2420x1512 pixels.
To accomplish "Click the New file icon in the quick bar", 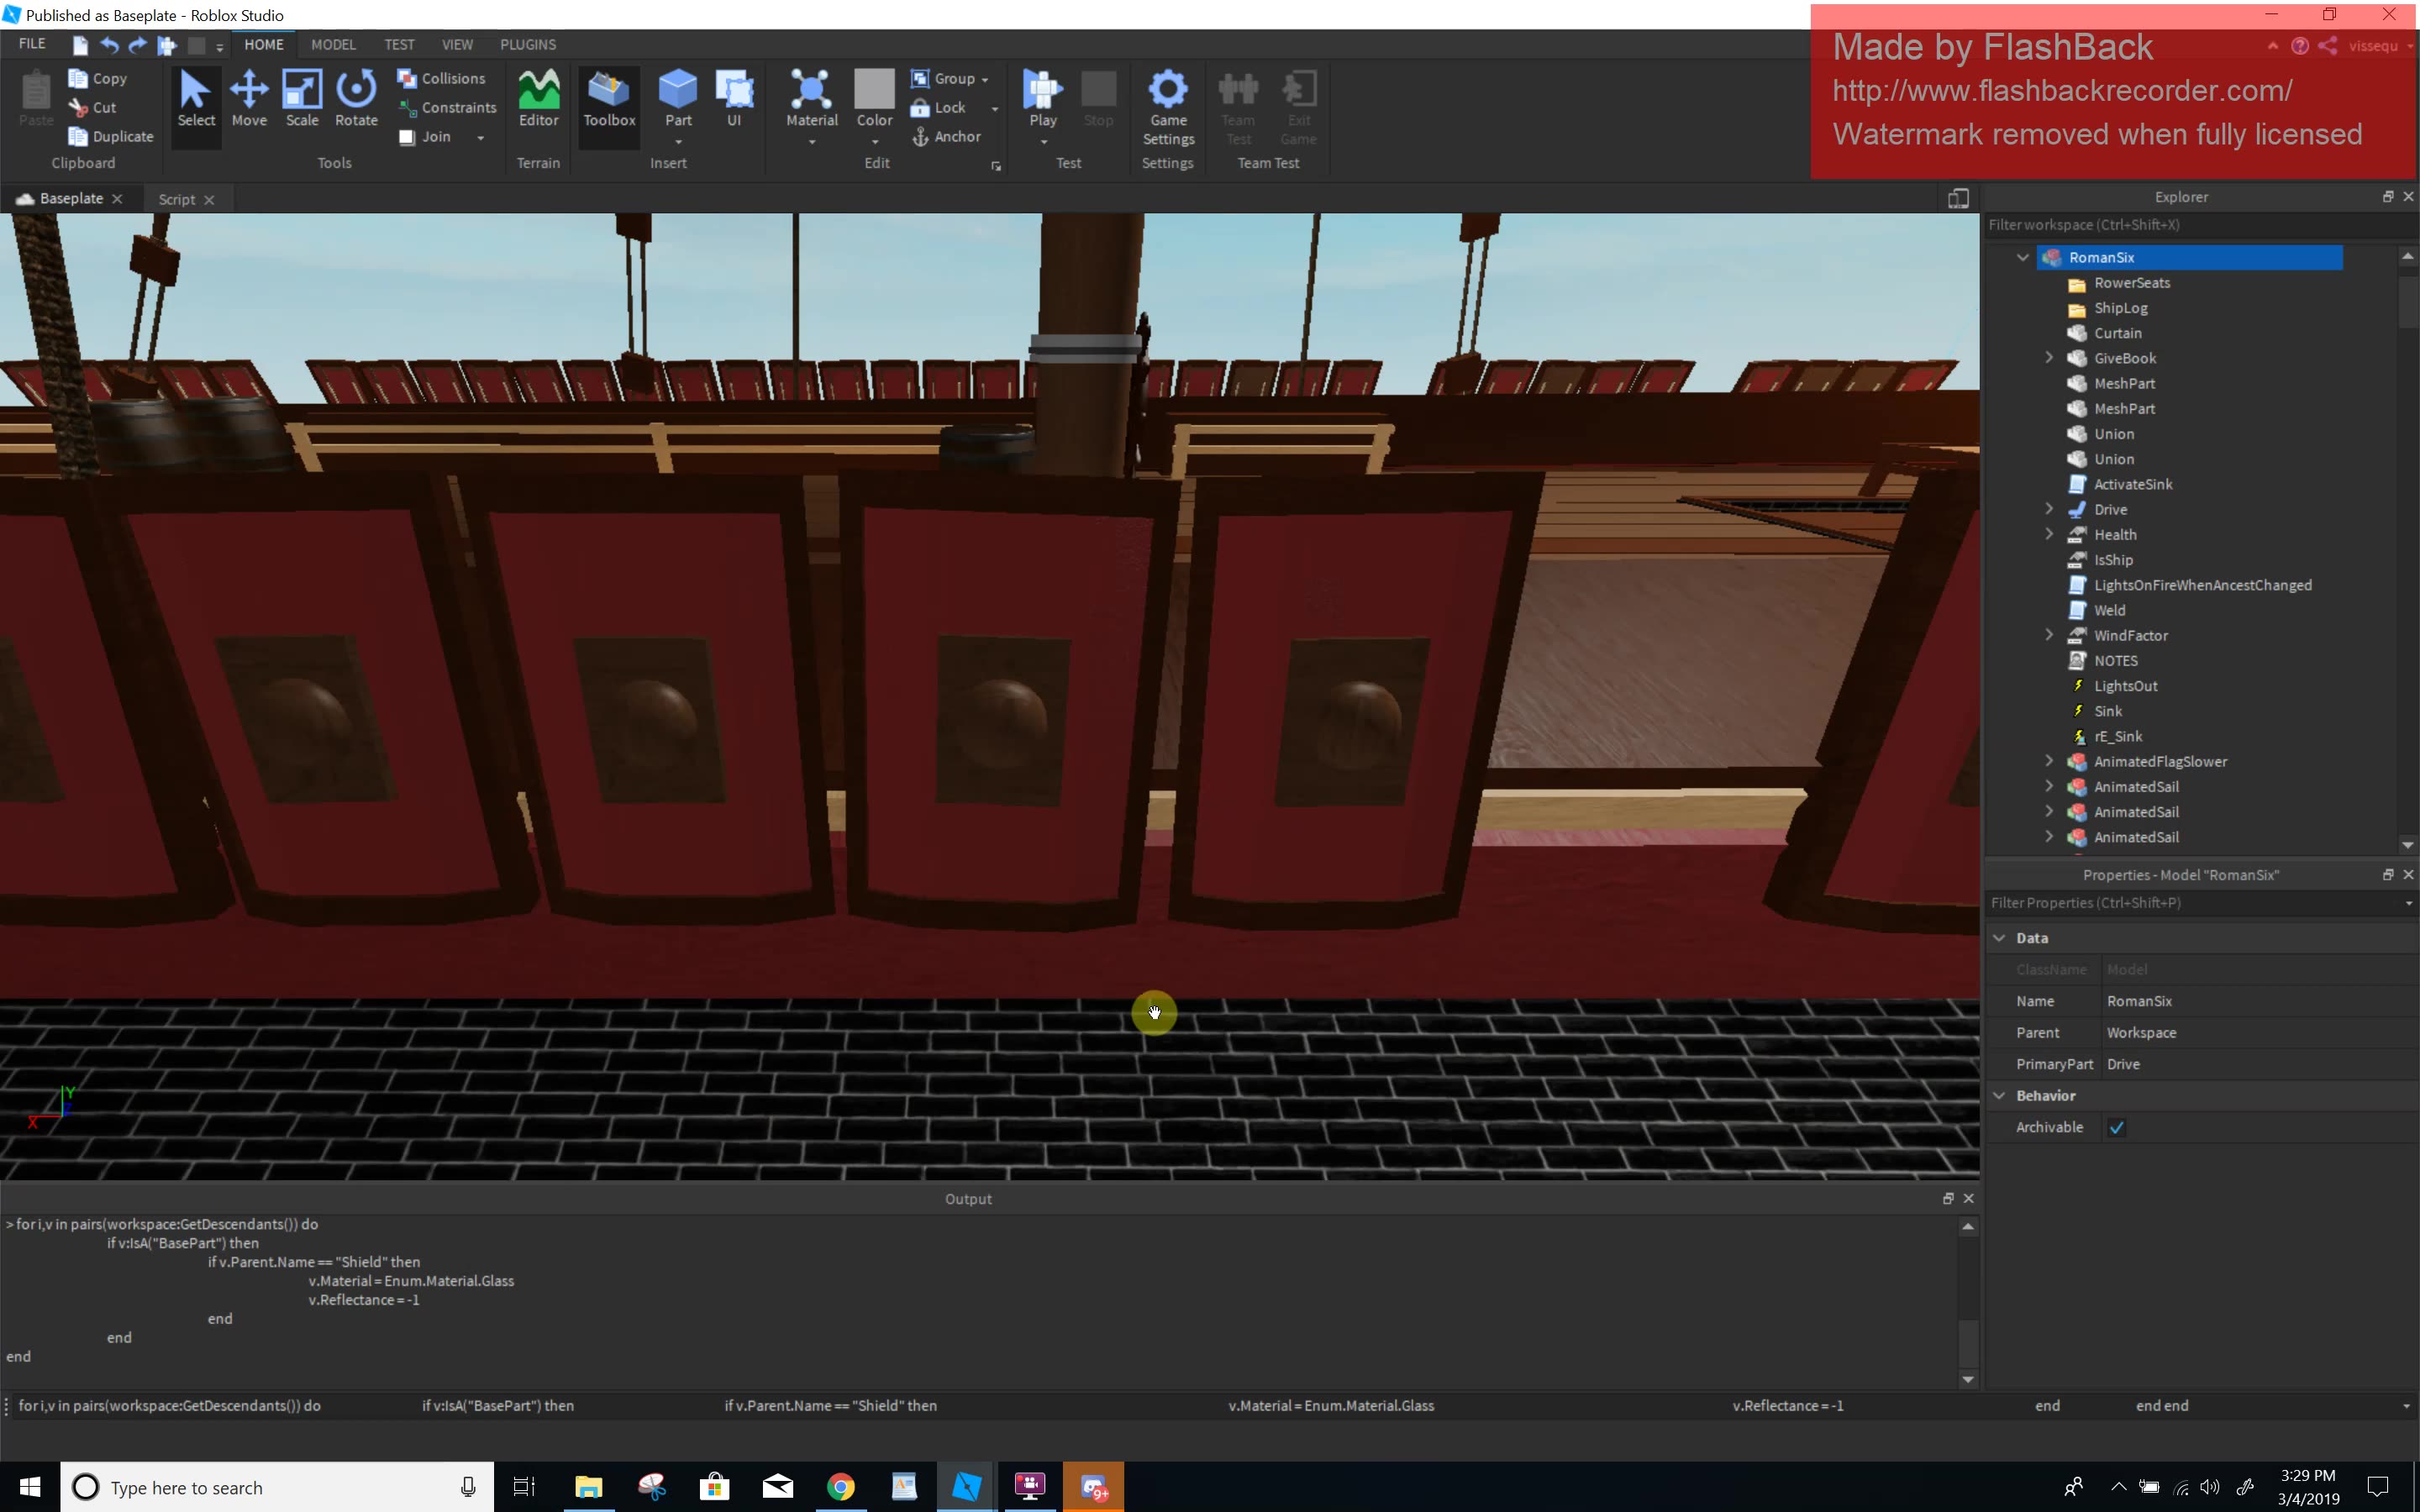I will pyautogui.click(x=80, y=45).
